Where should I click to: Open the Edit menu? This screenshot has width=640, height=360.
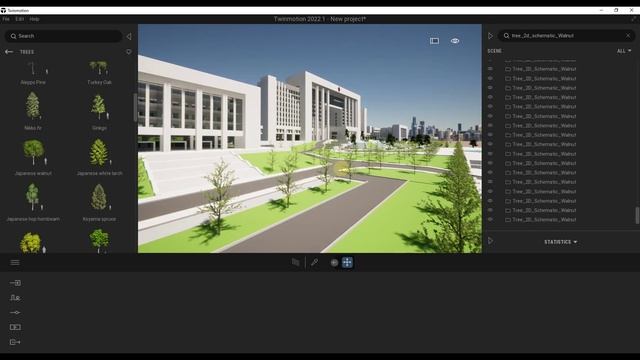20,19
